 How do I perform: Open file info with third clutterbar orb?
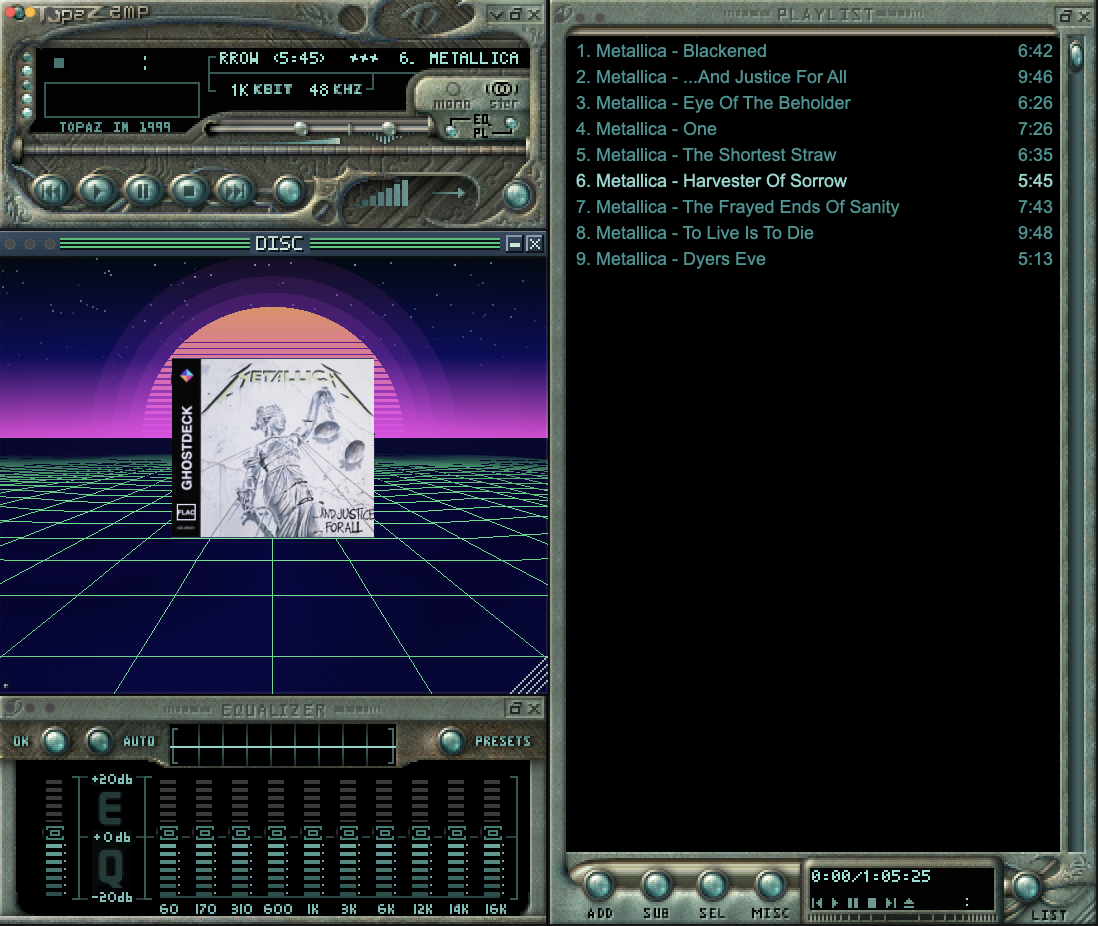pyautogui.click(x=27, y=85)
